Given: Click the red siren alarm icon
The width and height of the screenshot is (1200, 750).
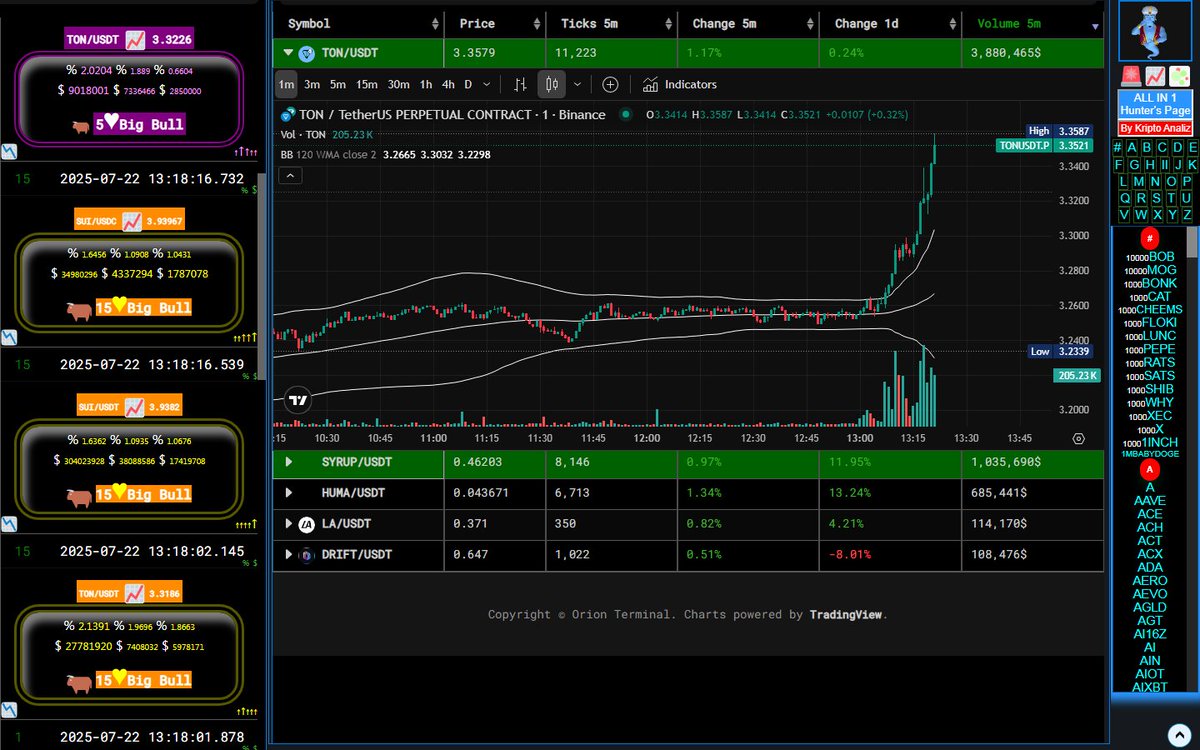Looking at the screenshot, I should coord(1129,76).
